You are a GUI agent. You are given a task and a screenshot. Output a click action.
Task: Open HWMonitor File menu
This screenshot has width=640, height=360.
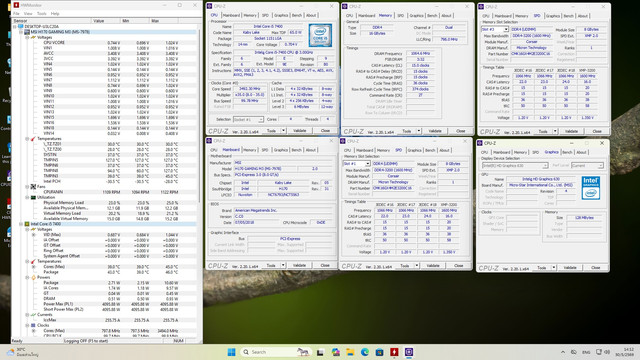[x=16, y=13]
